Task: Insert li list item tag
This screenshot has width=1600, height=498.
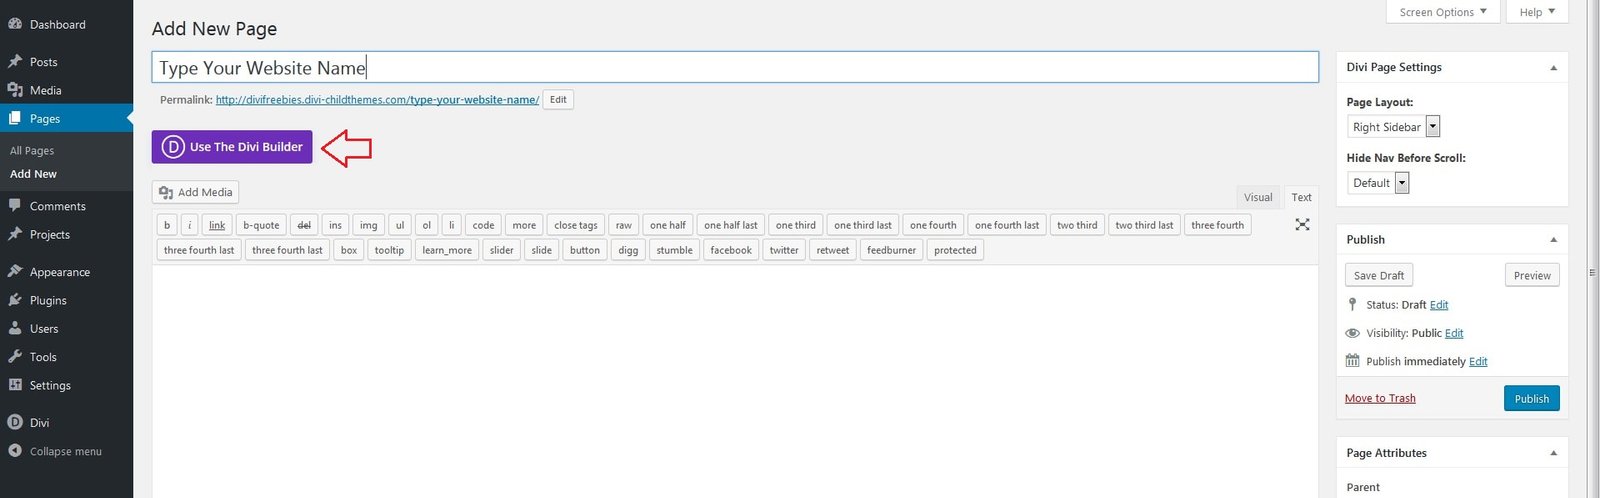Action: 451,225
